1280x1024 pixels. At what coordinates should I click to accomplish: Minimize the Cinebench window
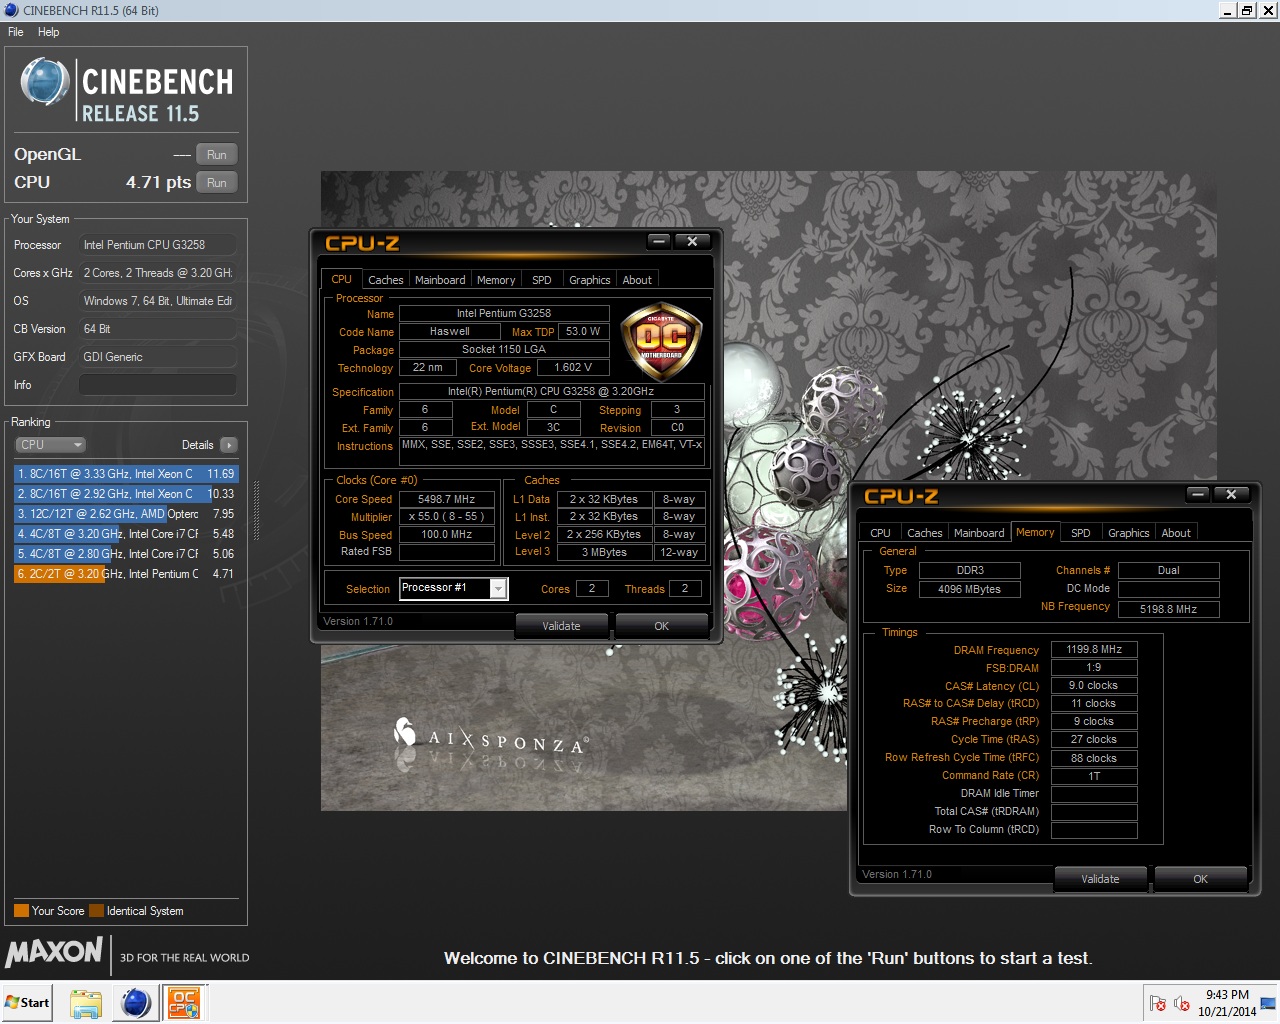click(1228, 10)
